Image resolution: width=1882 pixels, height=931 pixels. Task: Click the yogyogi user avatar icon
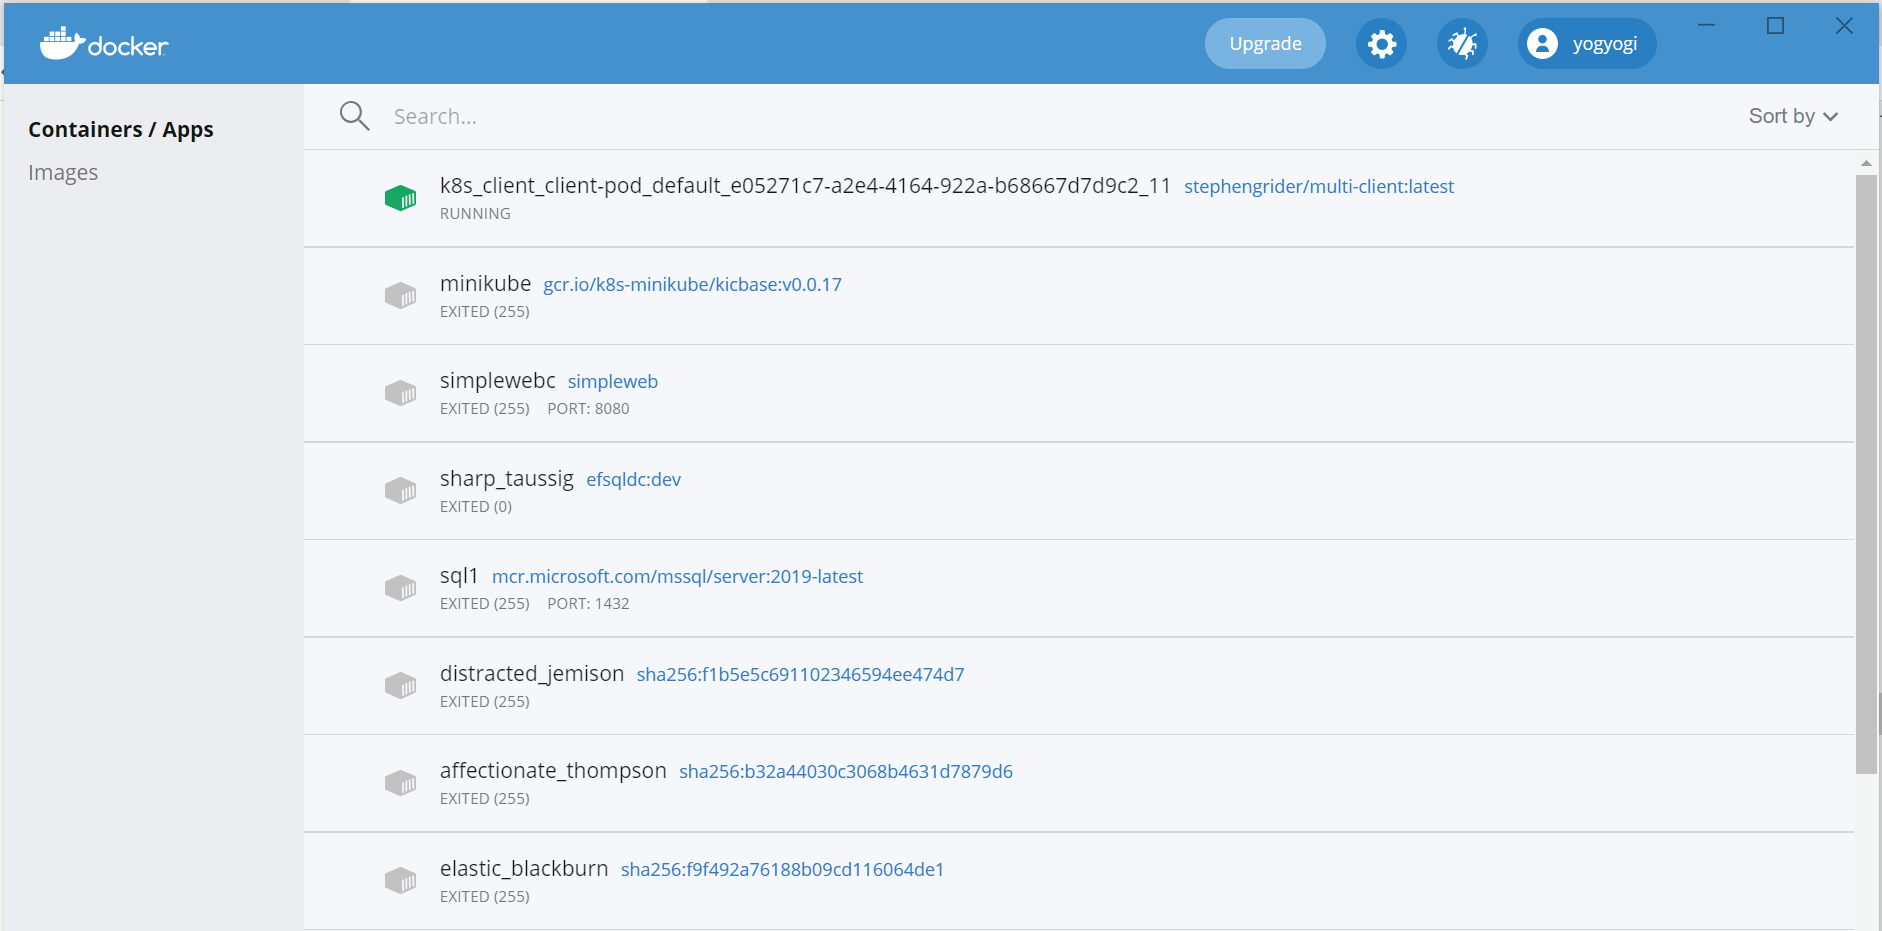[1542, 44]
